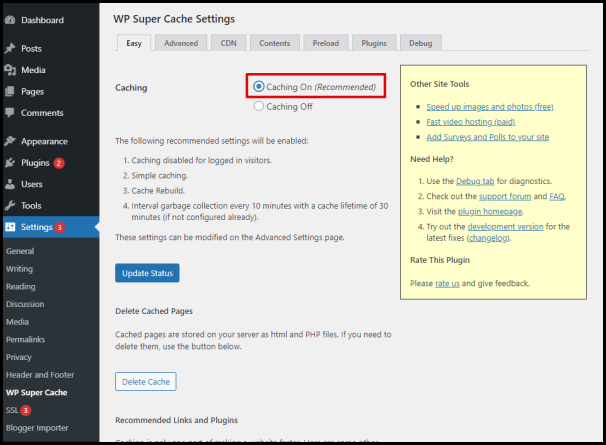Screen dimensions: 606x445
Task: Open Add Surveys and Polls link
Action: 487,137
